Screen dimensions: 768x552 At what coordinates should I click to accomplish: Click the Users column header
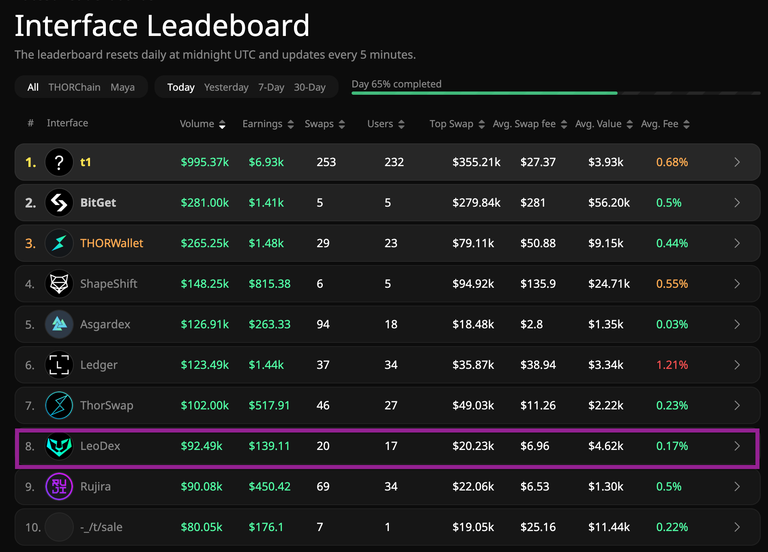pyautogui.click(x=380, y=124)
